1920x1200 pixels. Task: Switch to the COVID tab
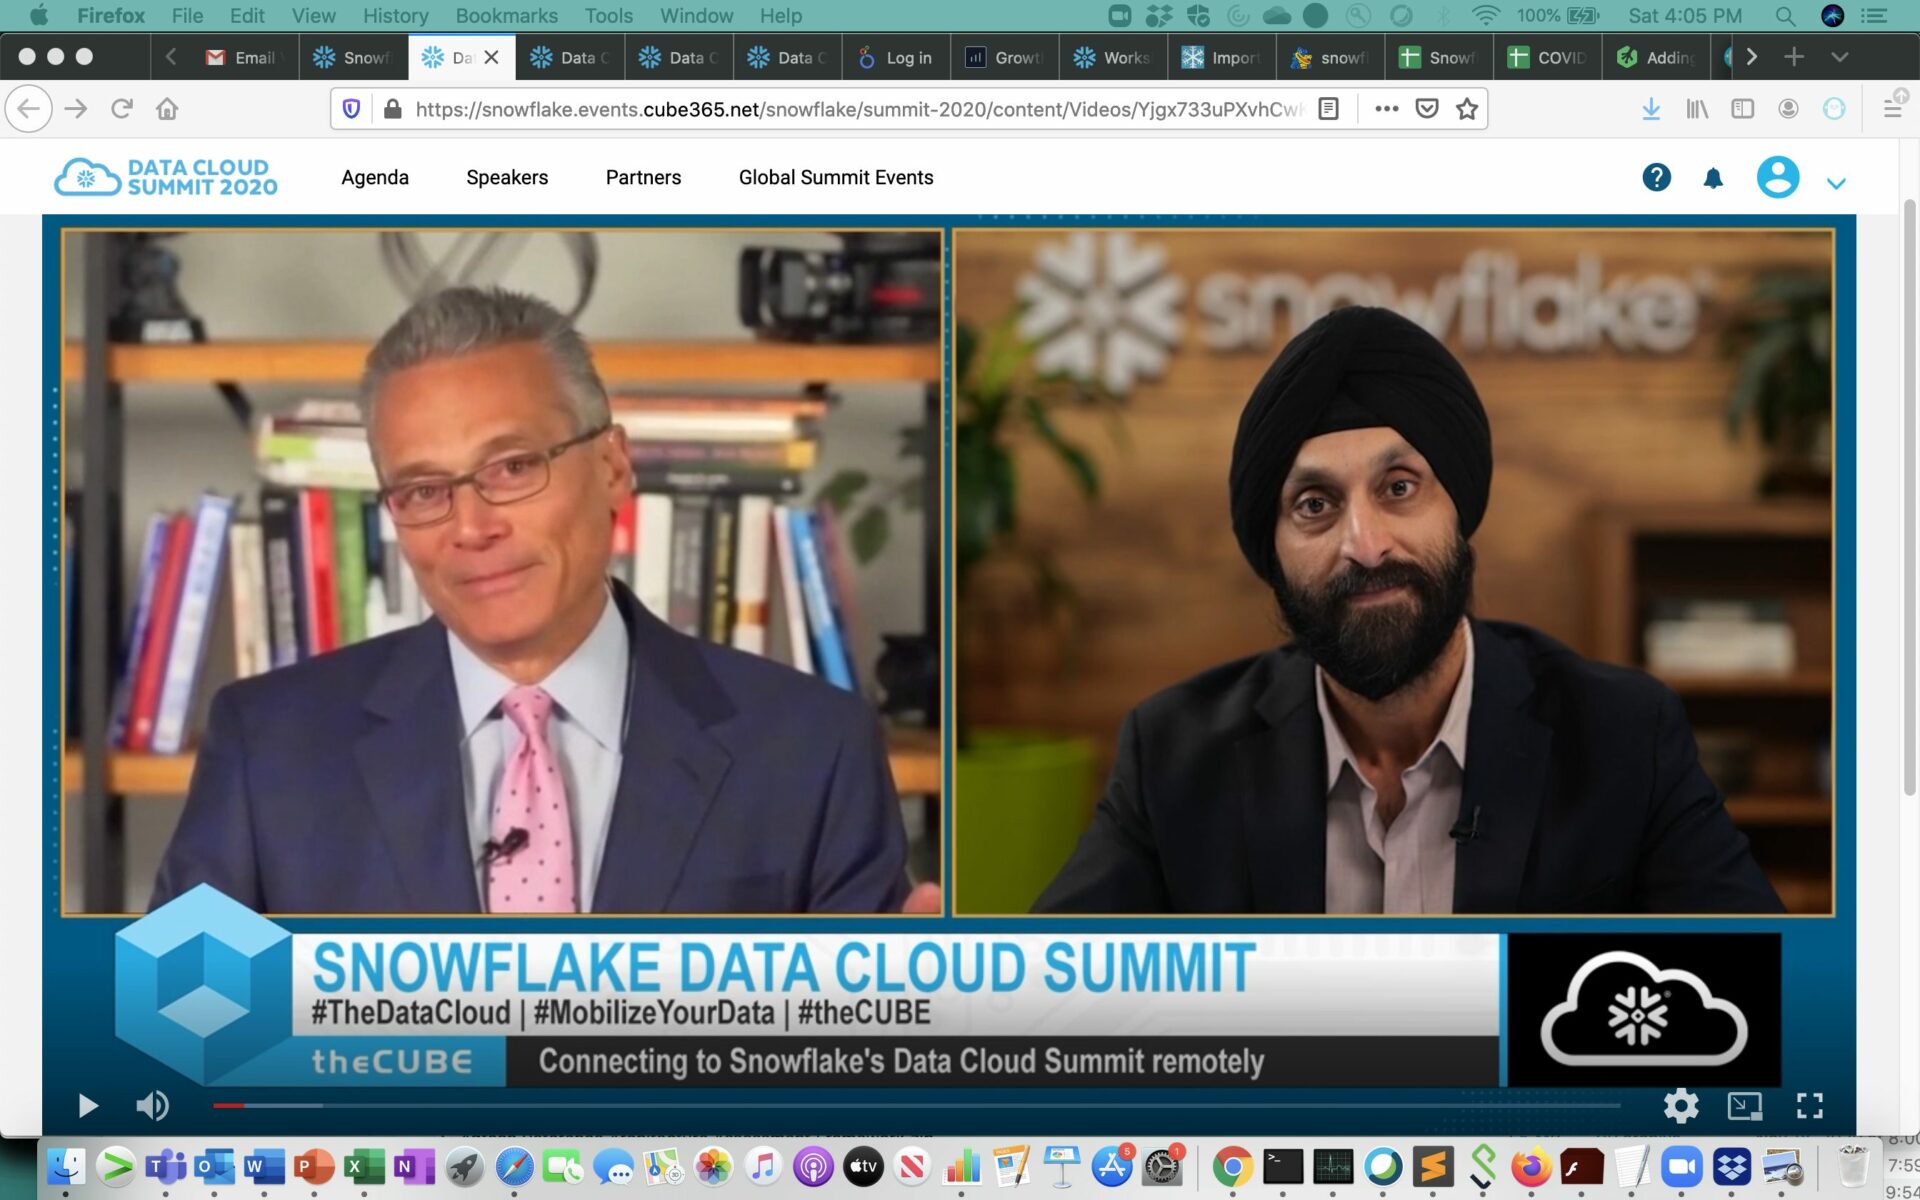(1547, 58)
